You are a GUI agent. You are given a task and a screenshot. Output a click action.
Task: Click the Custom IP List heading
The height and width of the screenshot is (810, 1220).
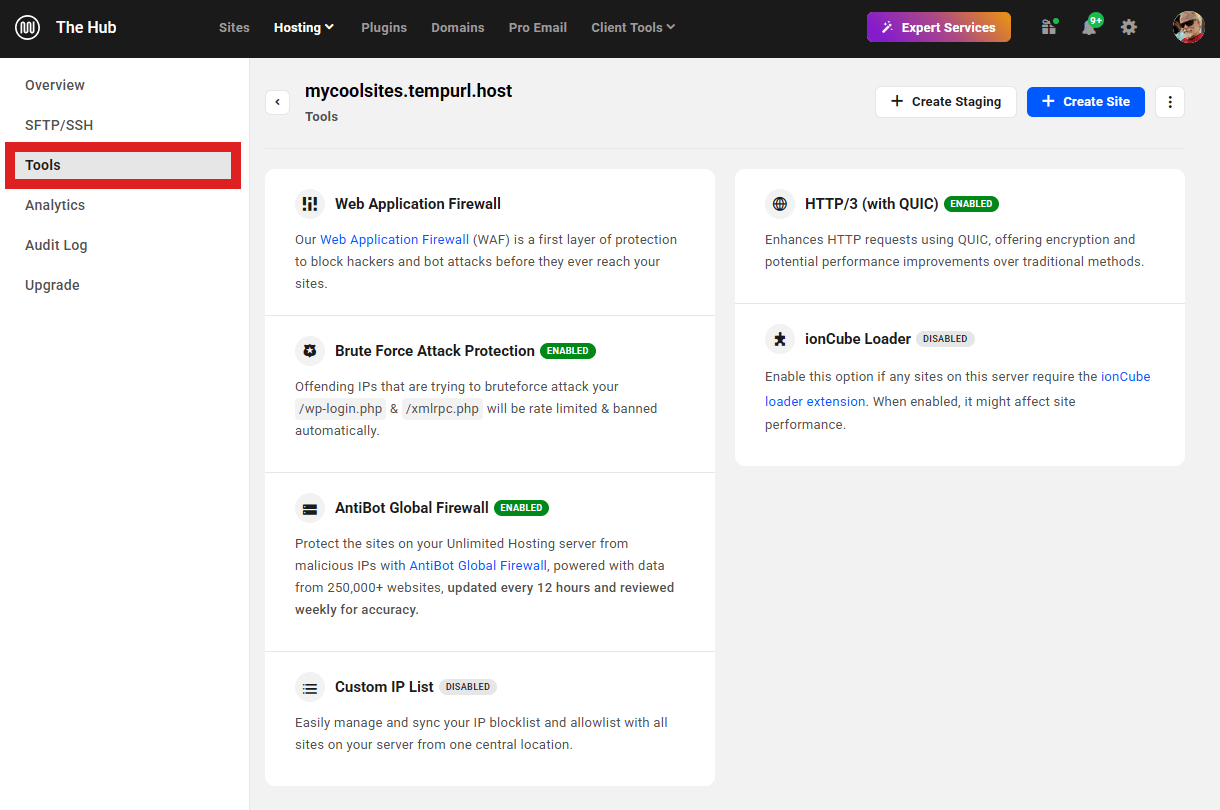click(384, 687)
